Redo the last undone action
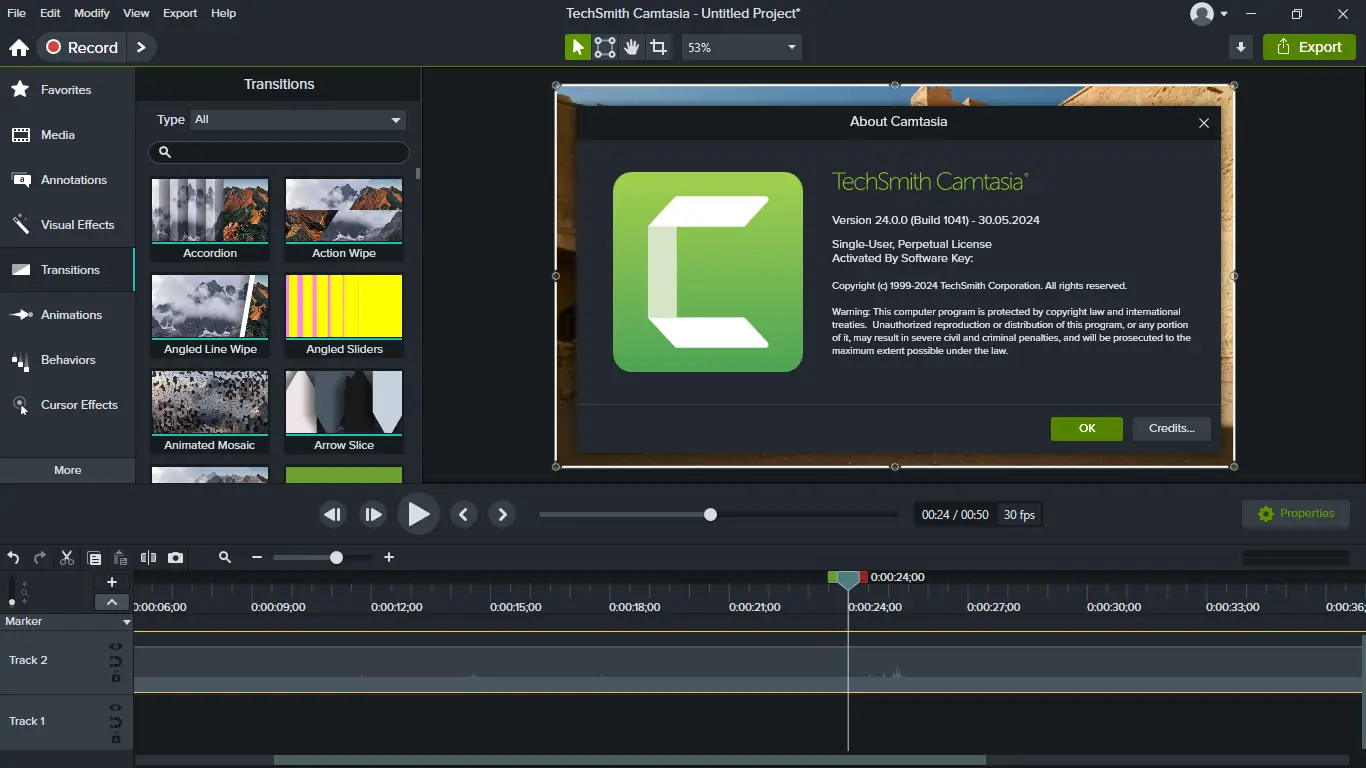Viewport: 1366px width, 768px height. (40, 558)
